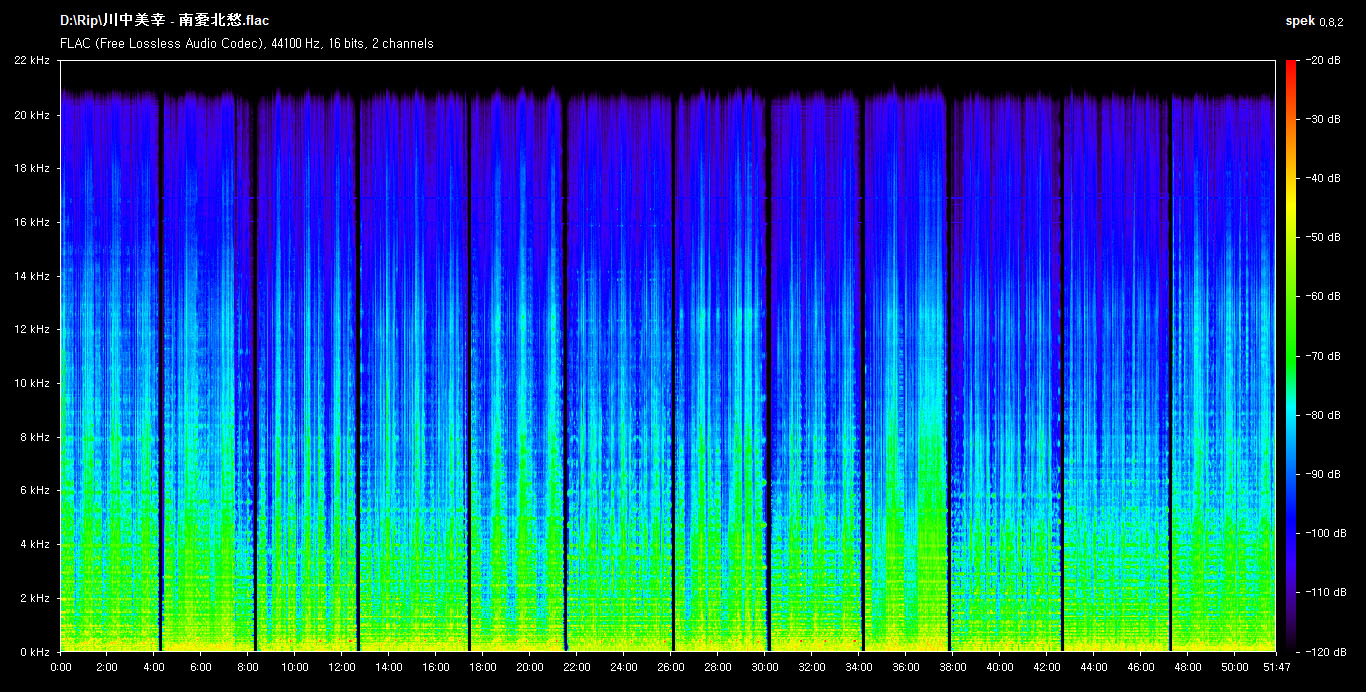Screen dimensions: 1366x692
Task: Click the 14:00 time axis label
Action: pyautogui.click(x=389, y=667)
